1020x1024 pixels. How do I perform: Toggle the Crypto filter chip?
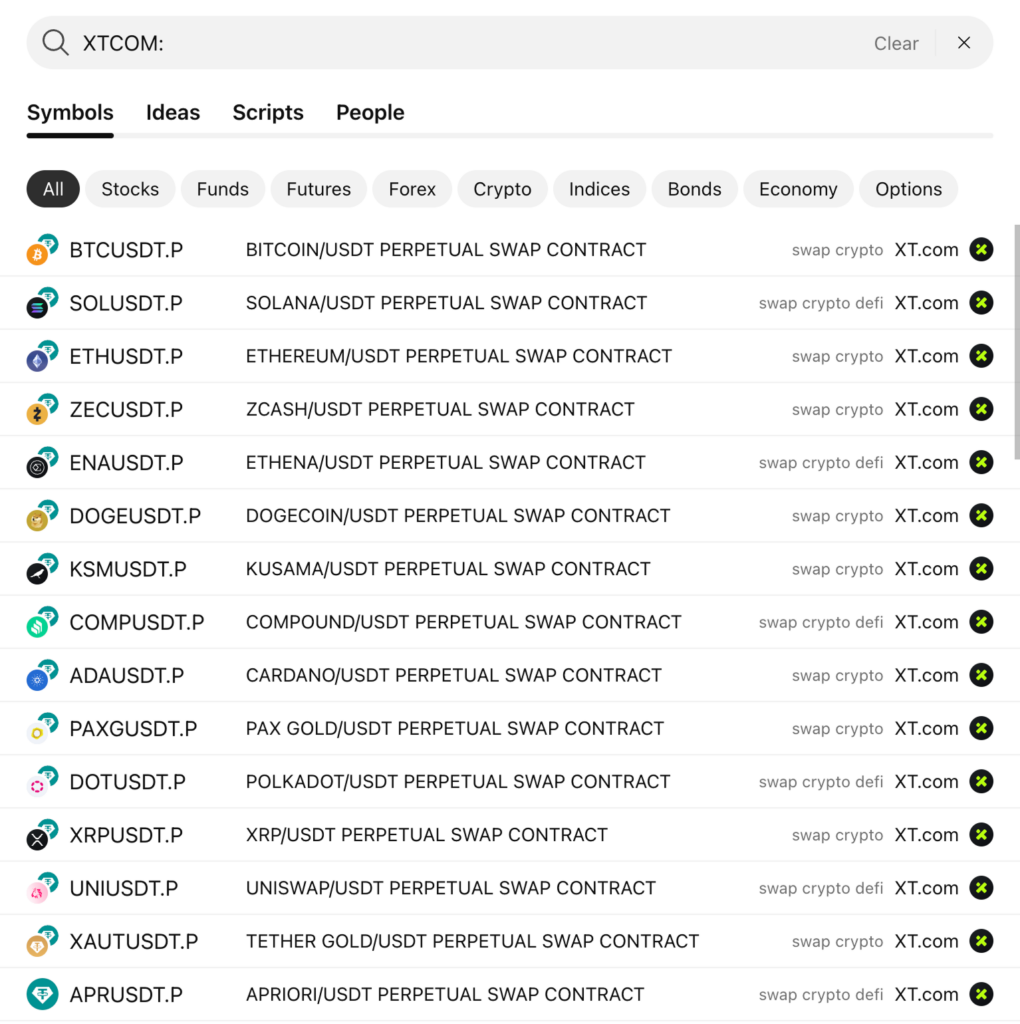click(502, 188)
